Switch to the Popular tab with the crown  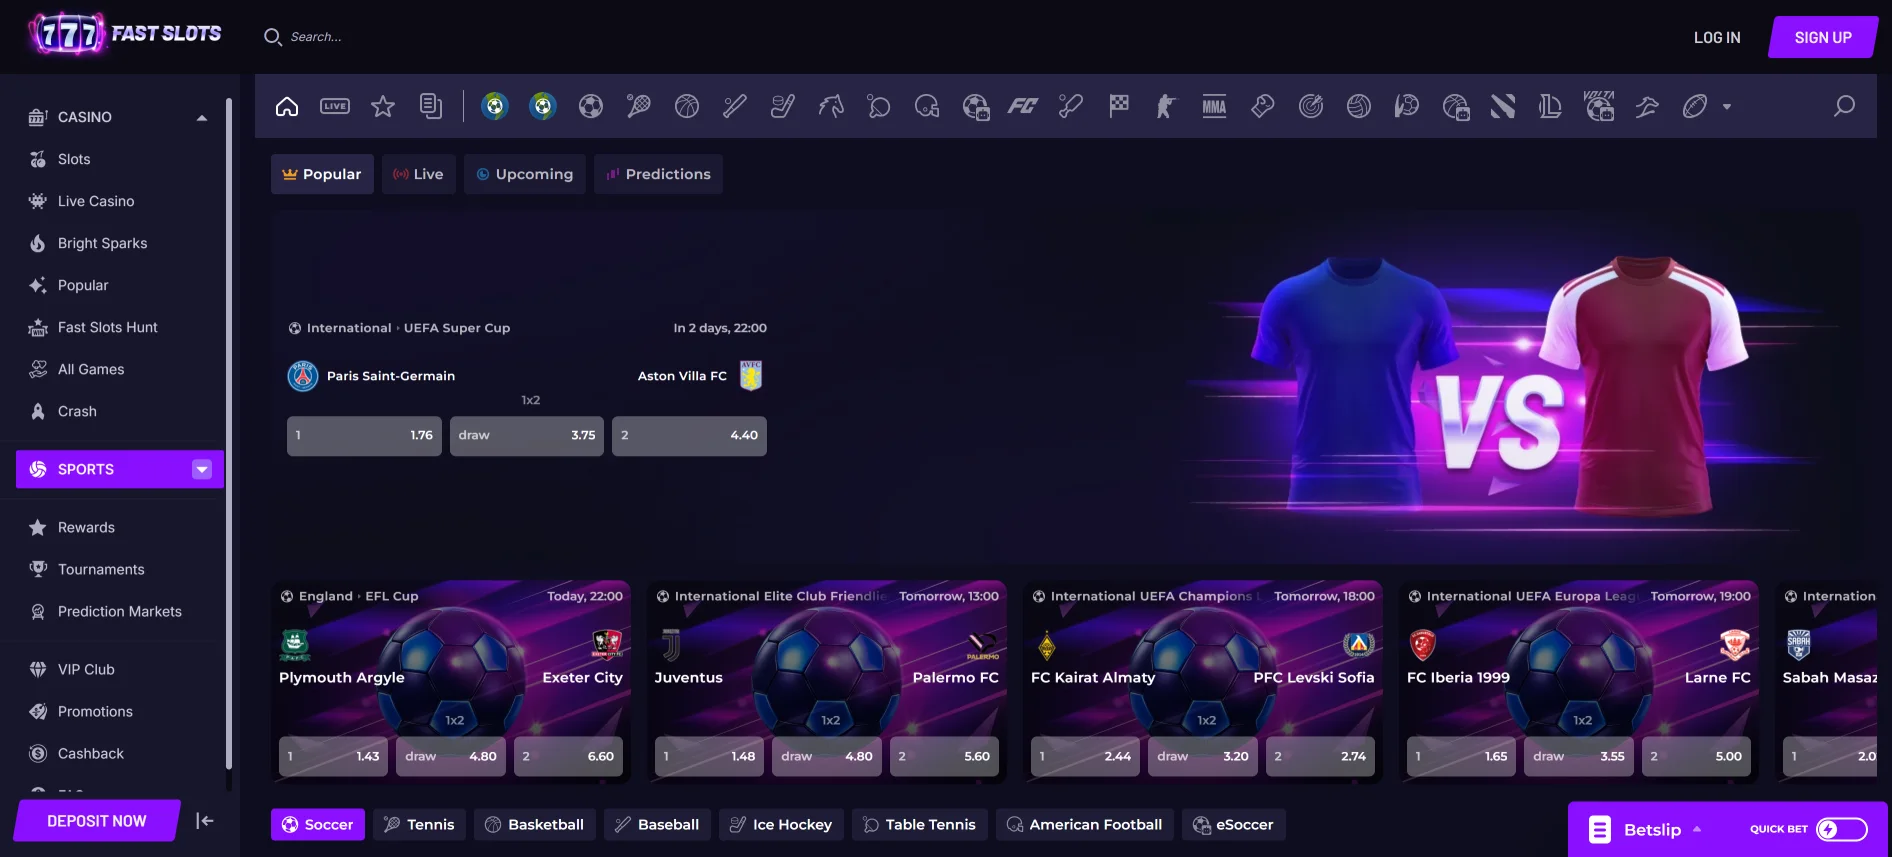pyautogui.click(x=322, y=174)
